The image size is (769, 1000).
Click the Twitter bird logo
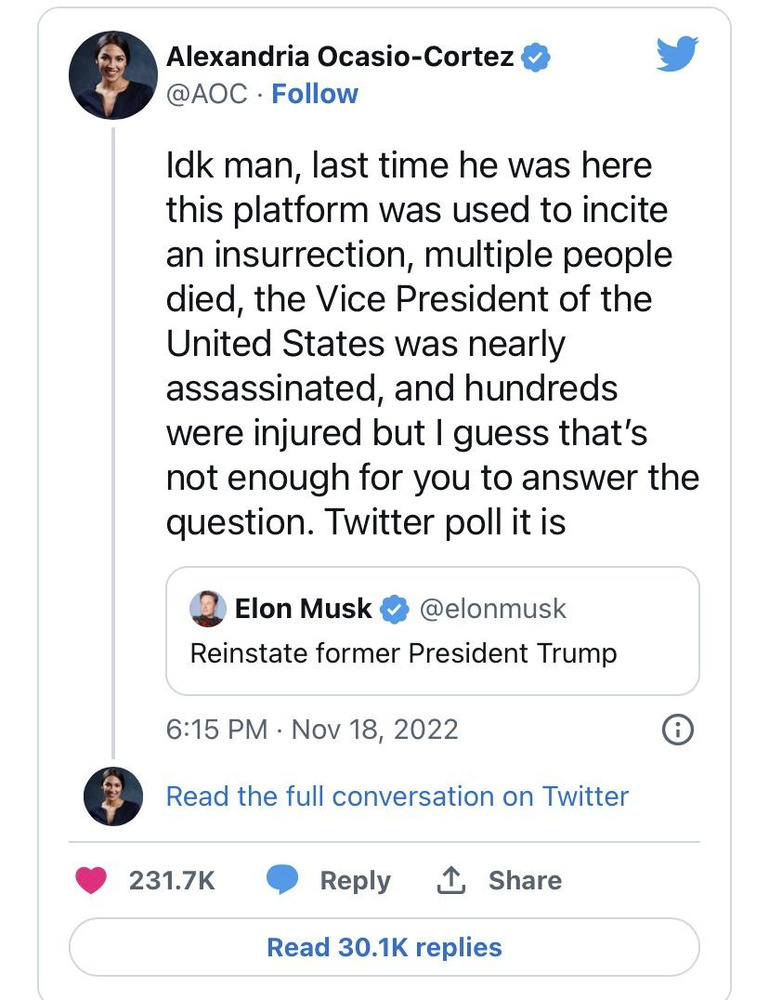coord(677,54)
